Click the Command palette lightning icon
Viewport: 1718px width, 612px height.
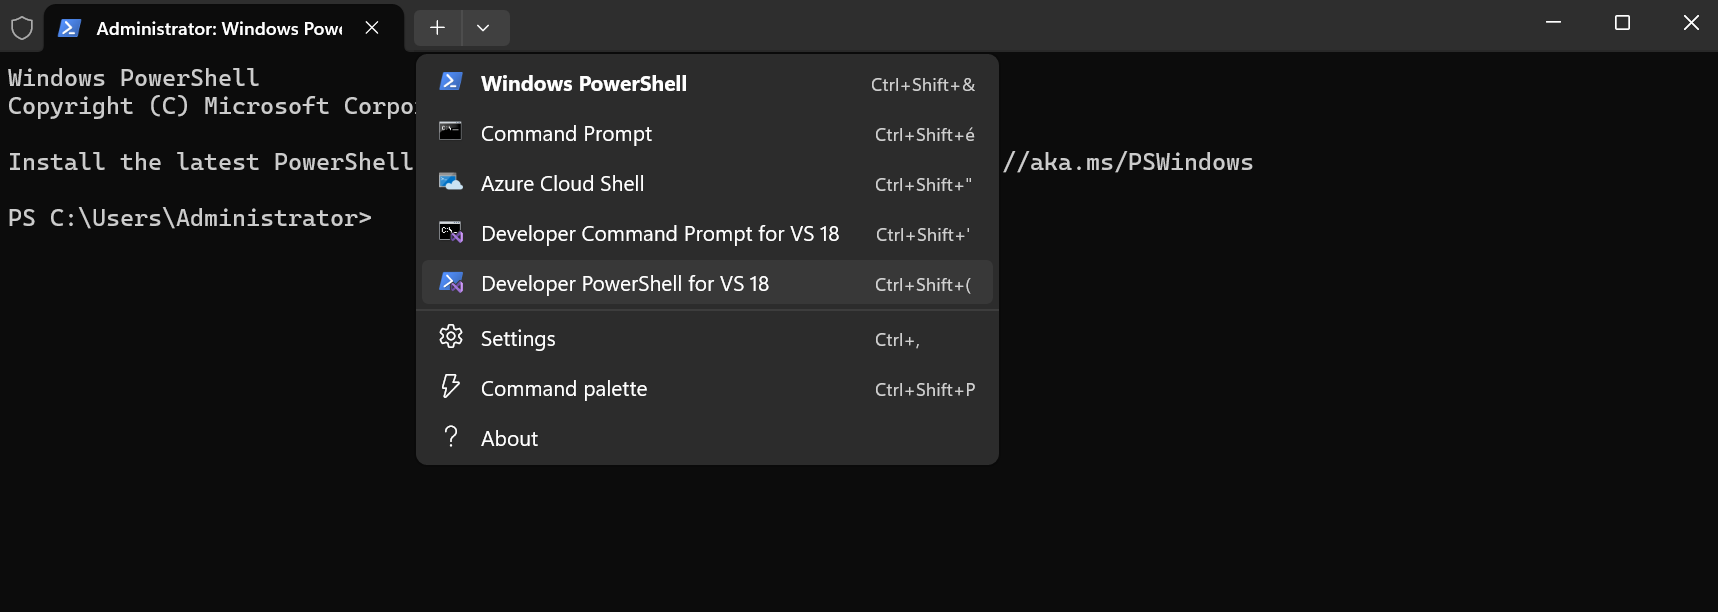click(451, 387)
